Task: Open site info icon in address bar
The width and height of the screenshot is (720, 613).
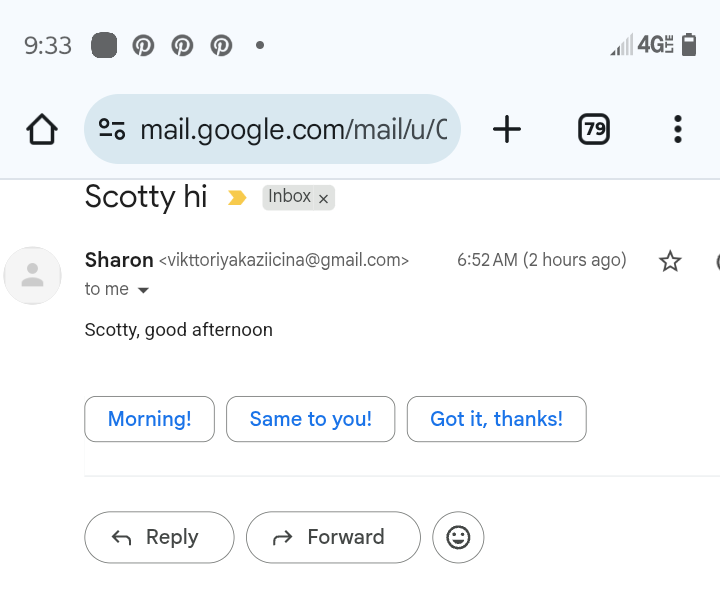Action: [x=112, y=129]
